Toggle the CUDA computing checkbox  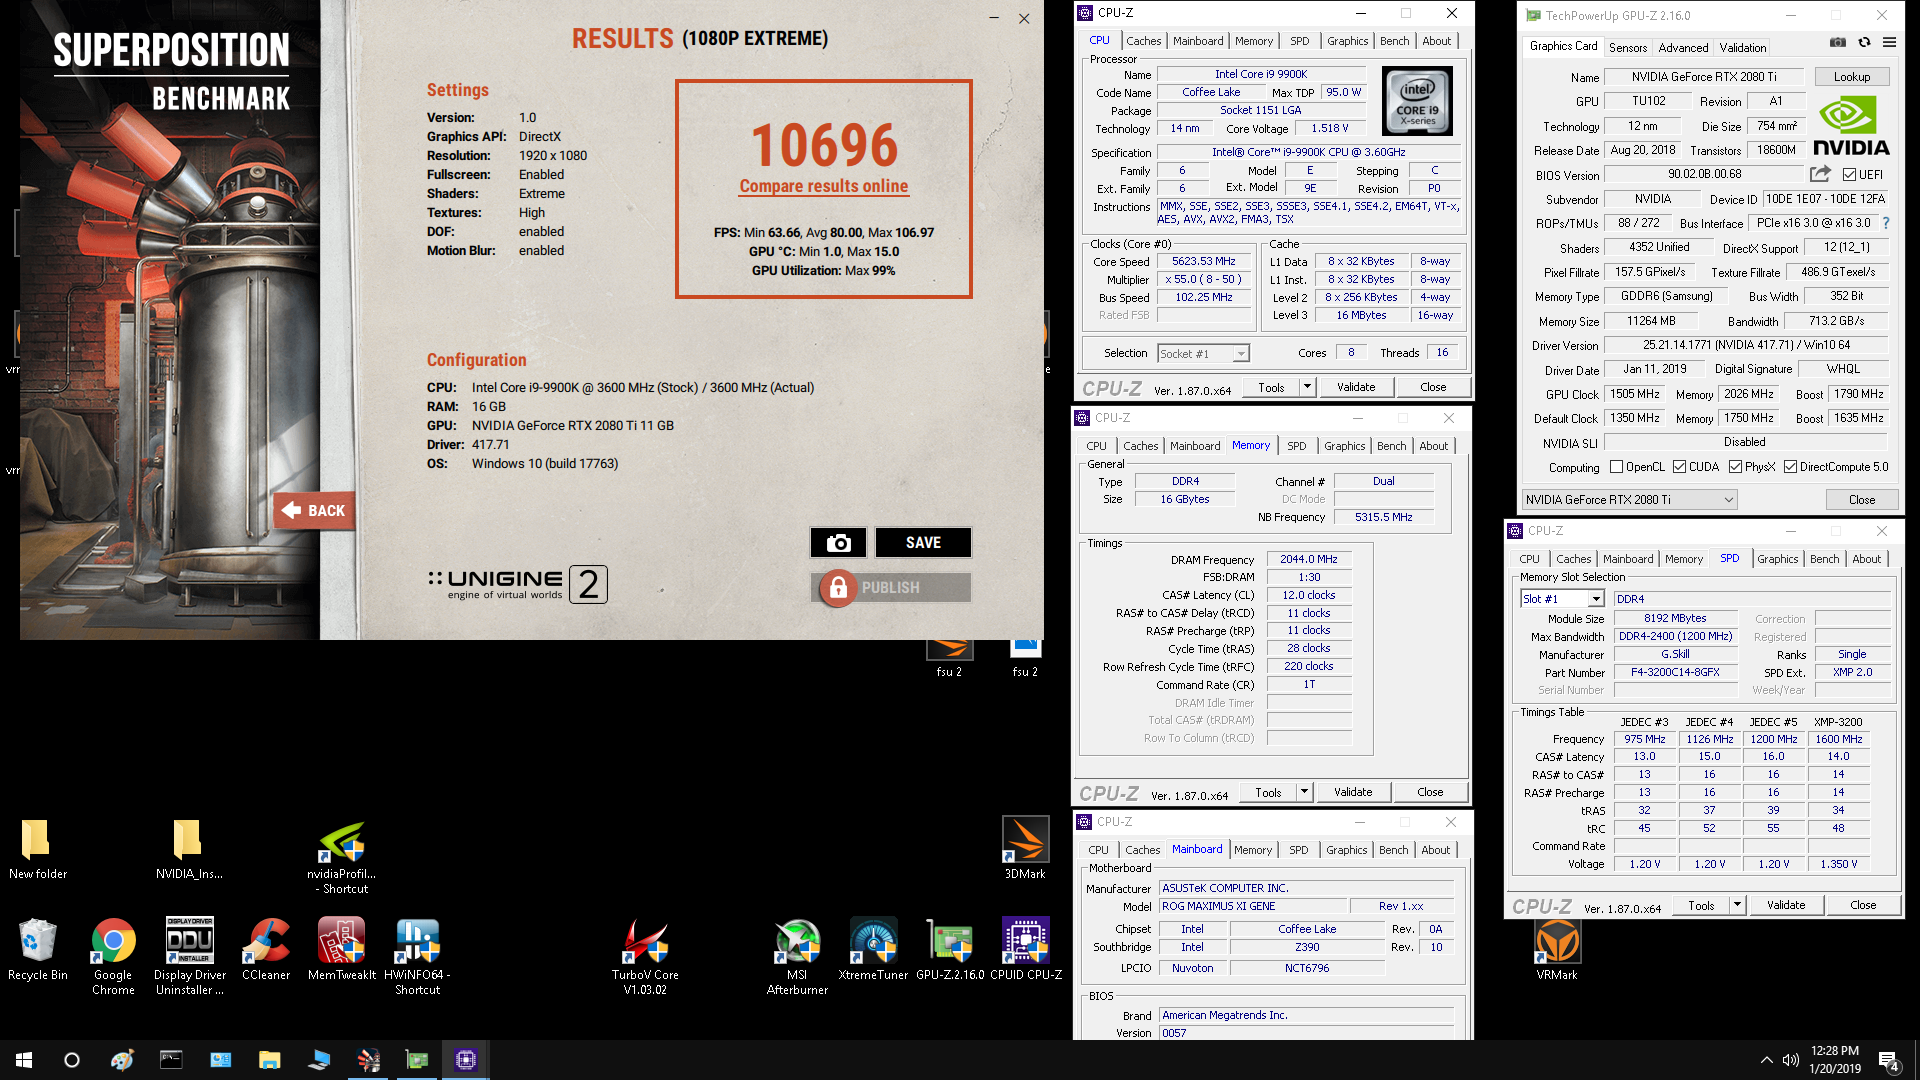[1679, 467]
